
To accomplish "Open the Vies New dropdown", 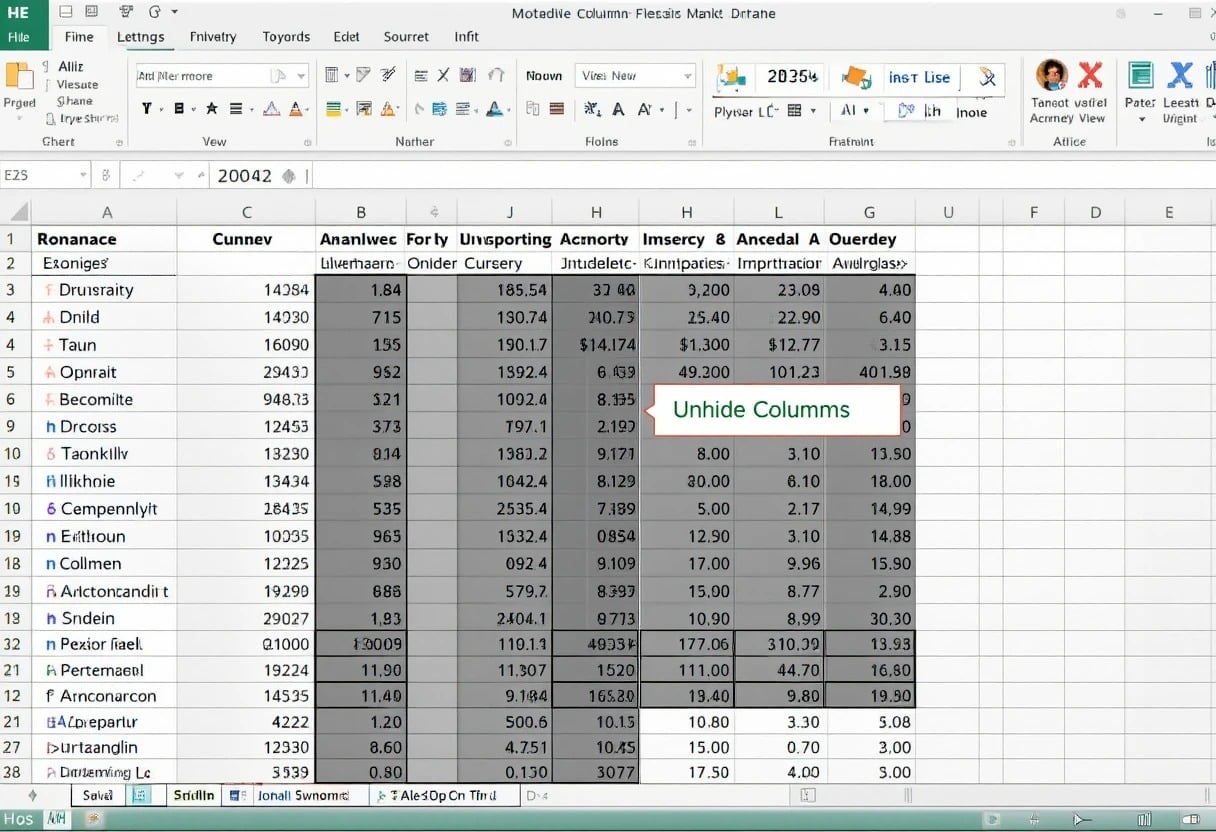I will (x=635, y=75).
